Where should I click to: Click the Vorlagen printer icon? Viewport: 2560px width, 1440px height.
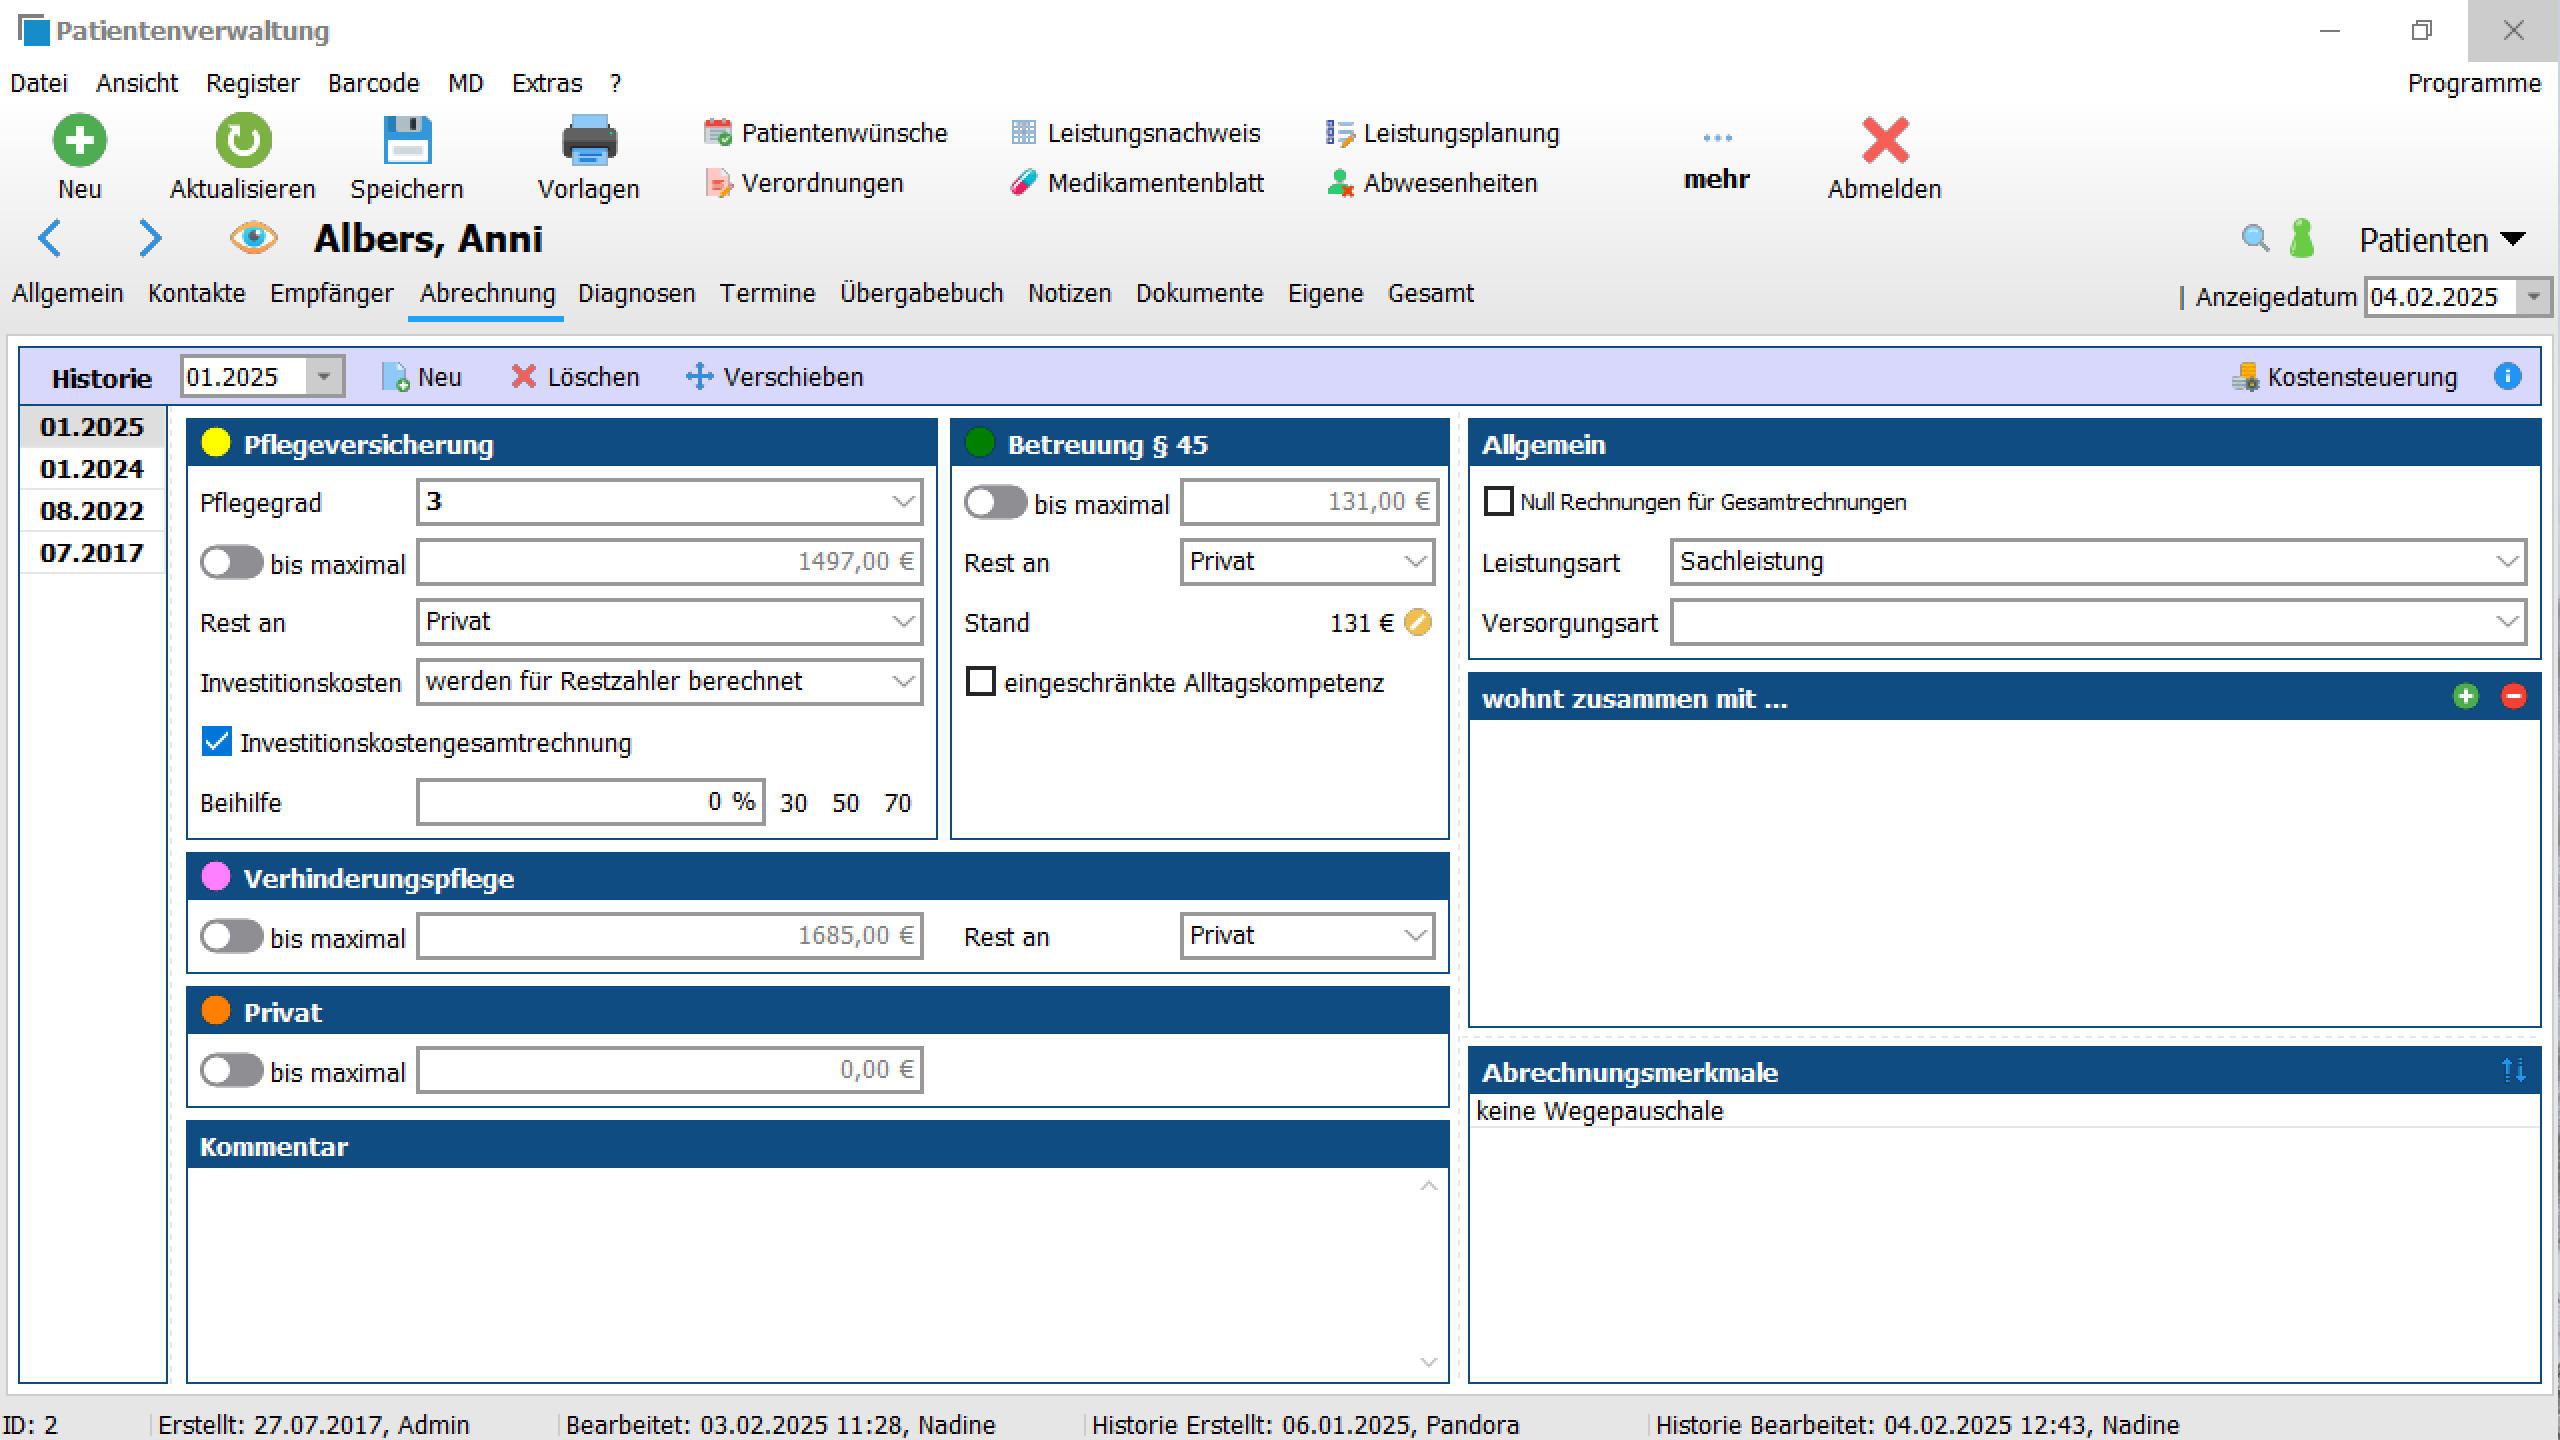tap(588, 141)
